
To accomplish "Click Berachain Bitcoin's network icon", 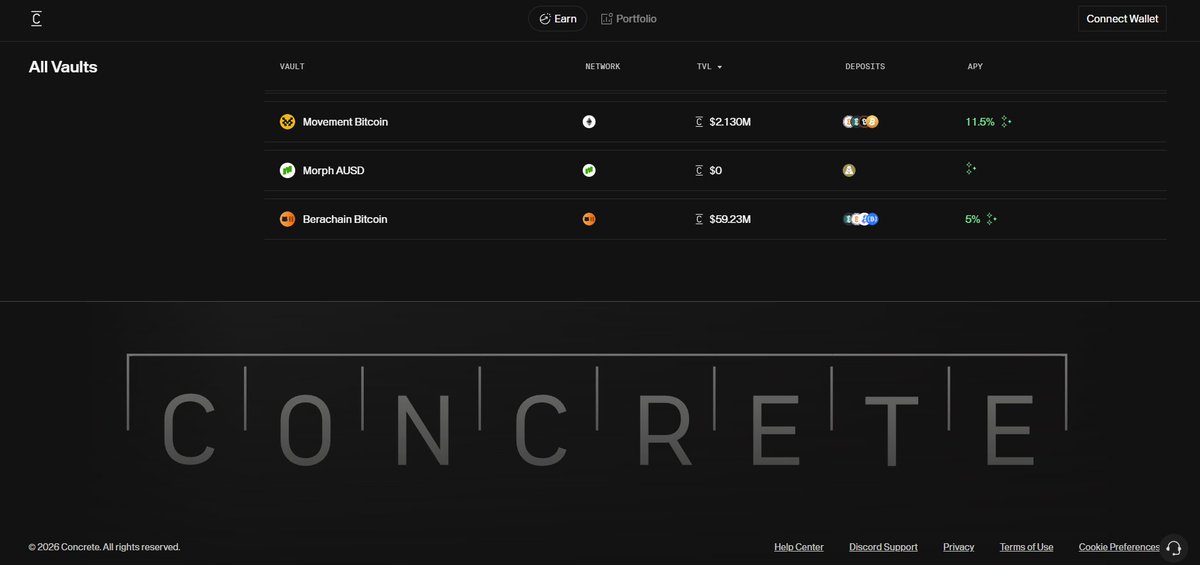I will 589,219.
